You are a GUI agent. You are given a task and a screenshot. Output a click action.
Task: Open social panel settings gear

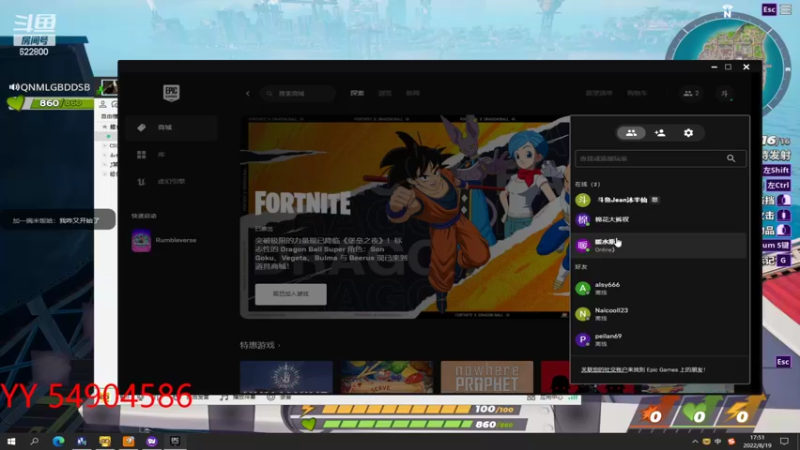coord(688,133)
